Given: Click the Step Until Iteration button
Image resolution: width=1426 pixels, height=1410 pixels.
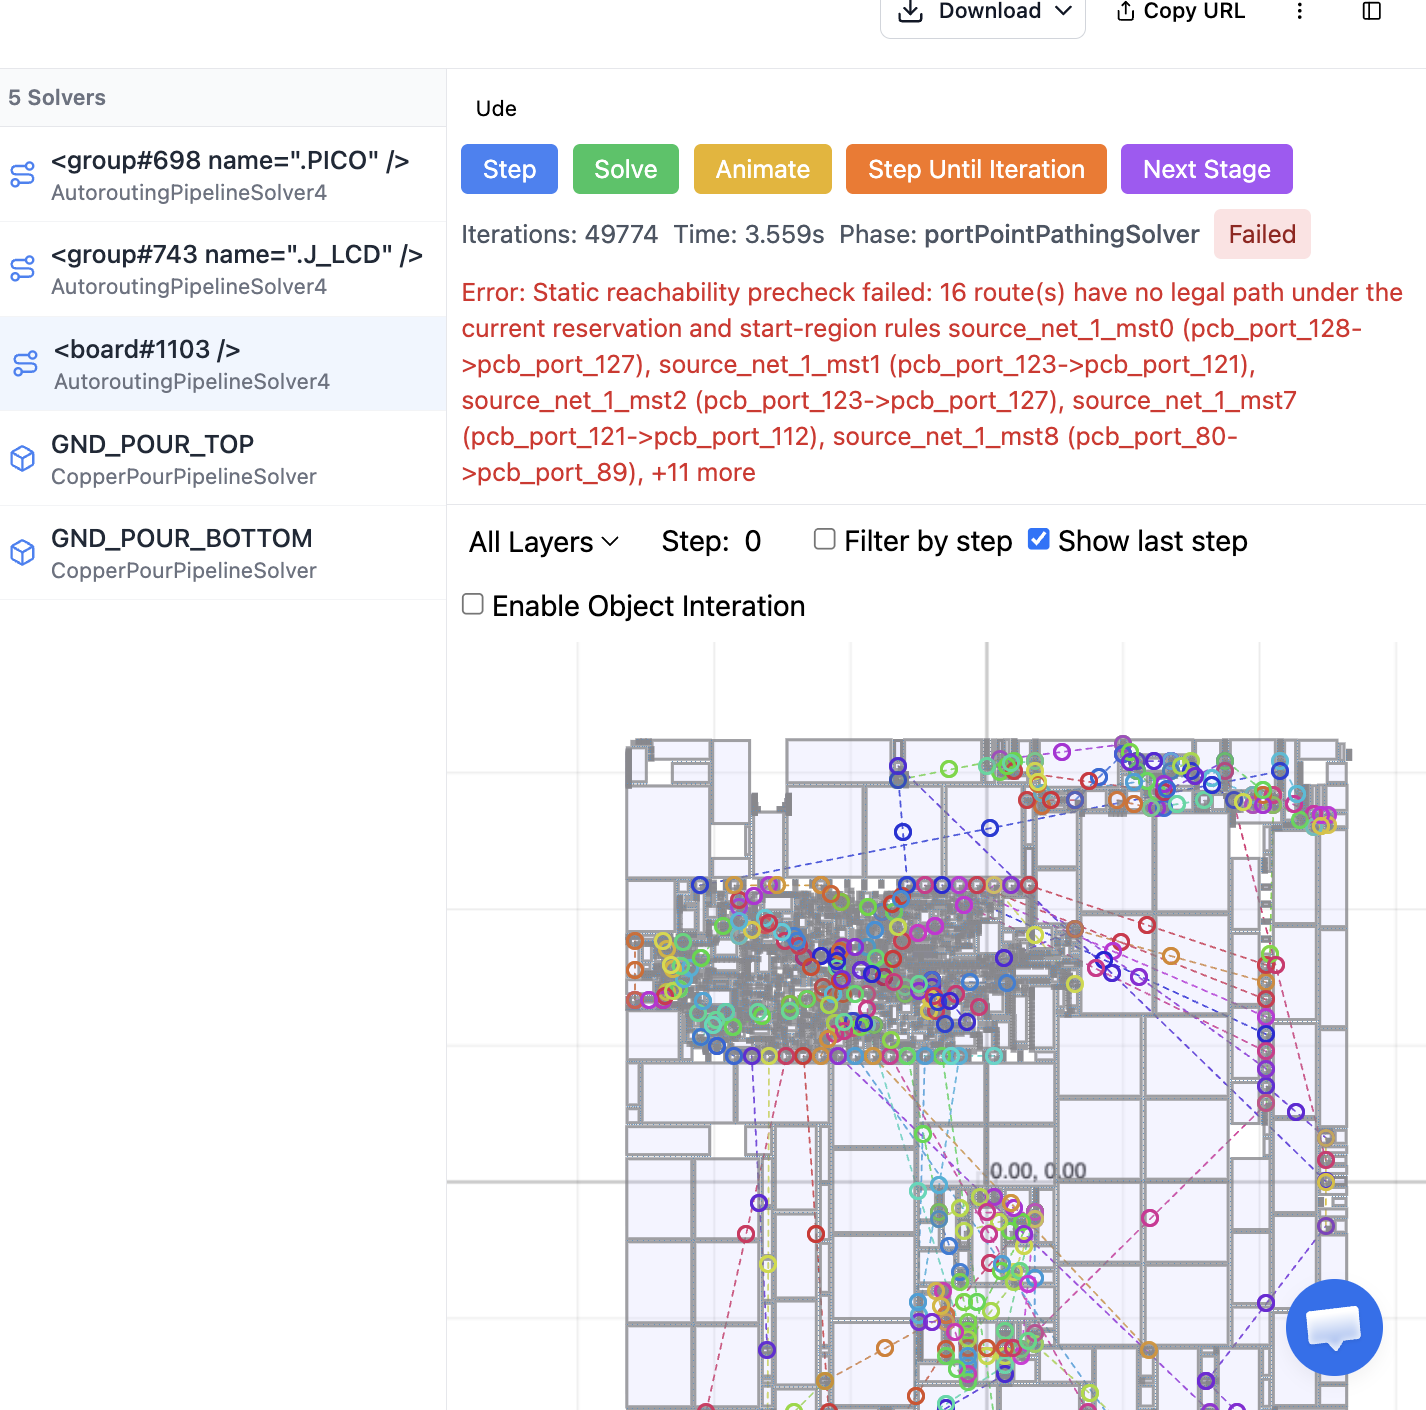Looking at the screenshot, I should point(976,169).
